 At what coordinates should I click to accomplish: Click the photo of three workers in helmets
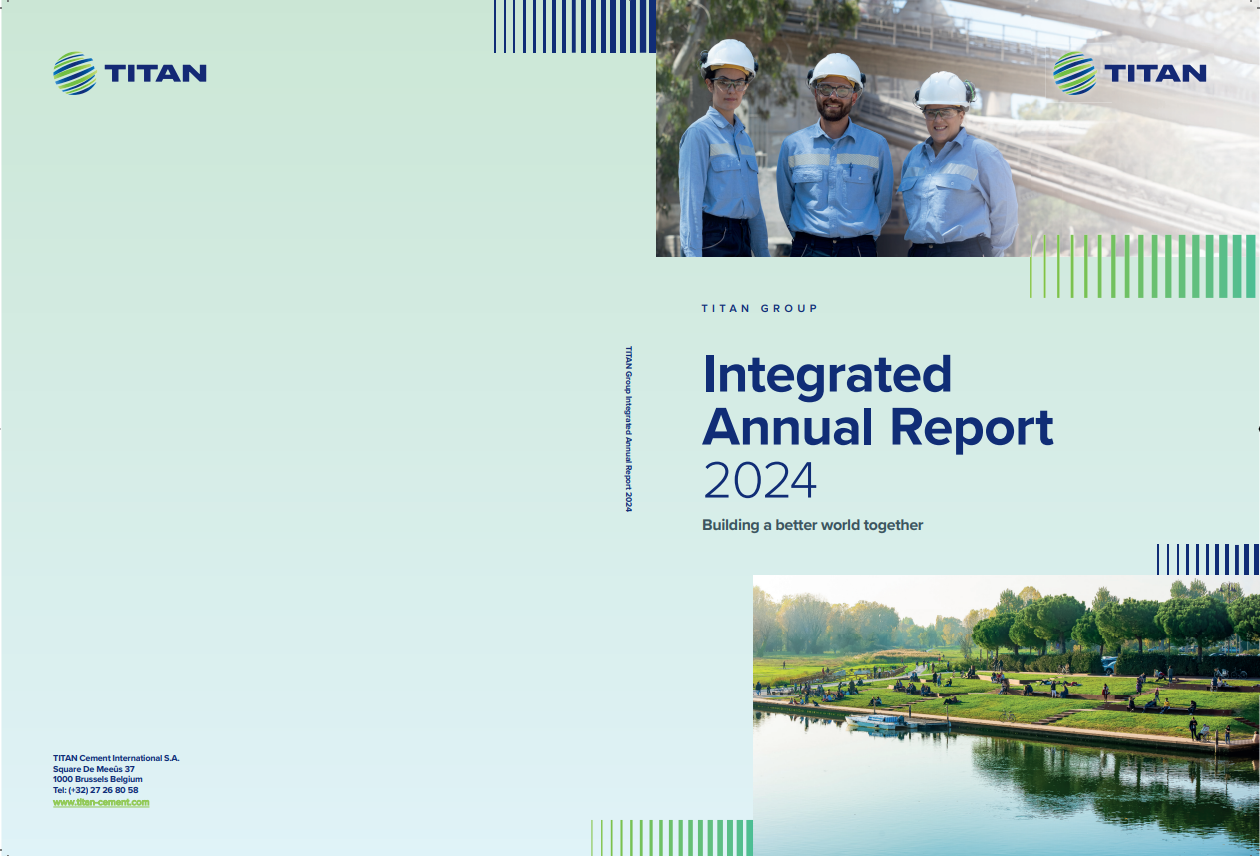point(958,128)
